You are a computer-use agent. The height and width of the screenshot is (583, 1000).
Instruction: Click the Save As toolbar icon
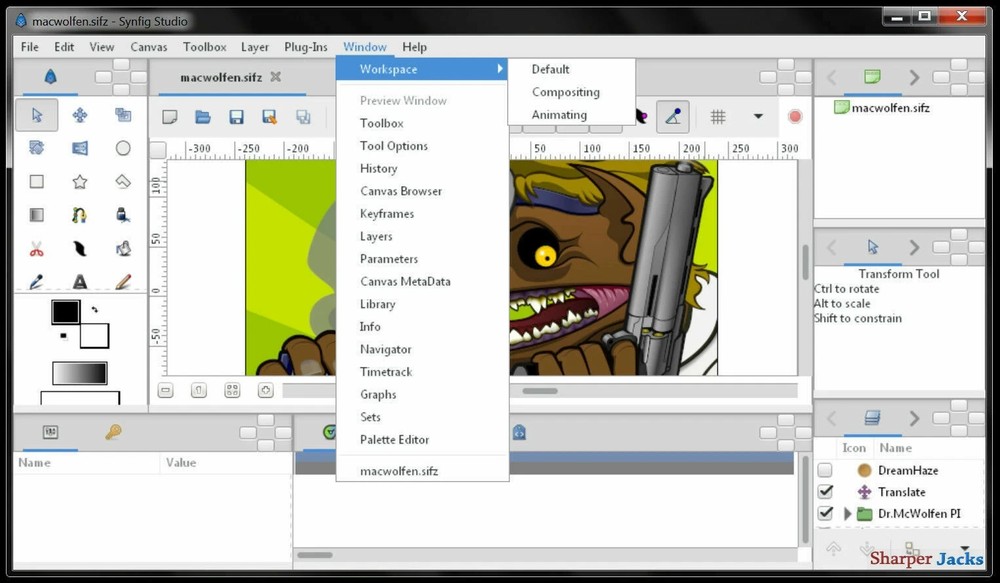tap(269, 117)
